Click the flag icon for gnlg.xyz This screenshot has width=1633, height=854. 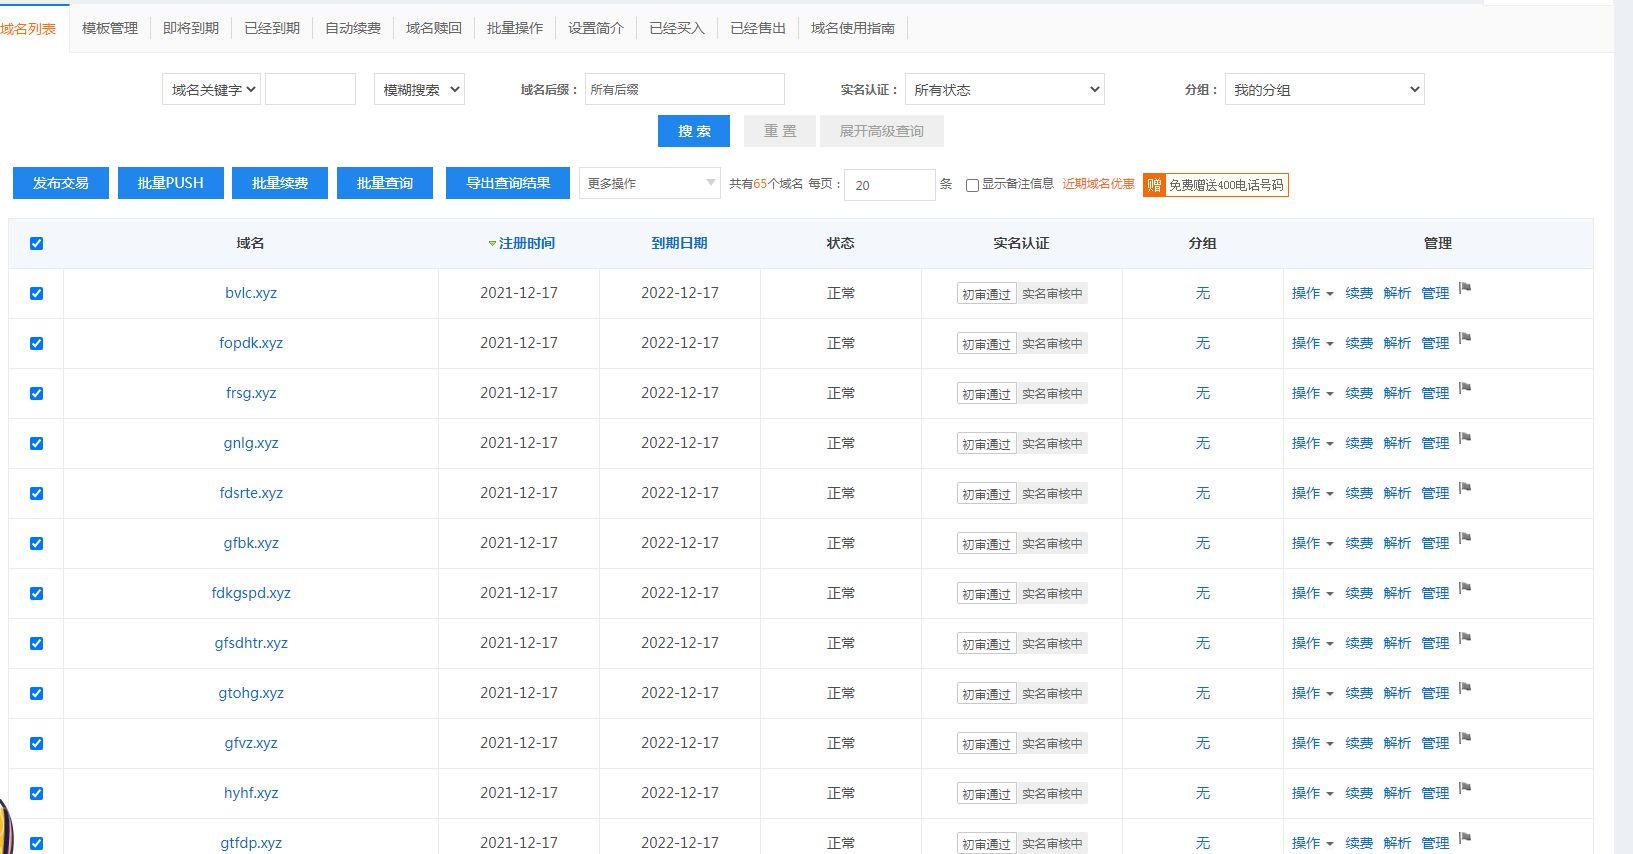click(1465, 439)
